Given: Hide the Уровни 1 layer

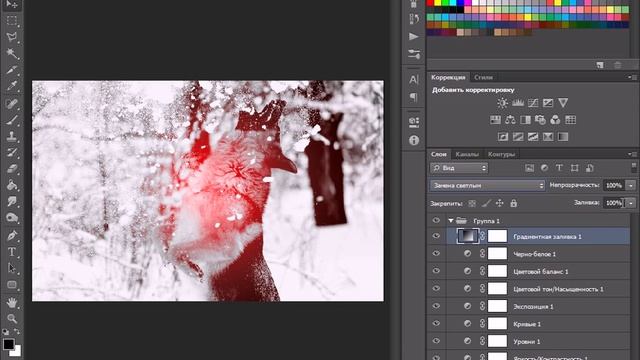Looking at the screenshot, I should click(x=436, y=341).
